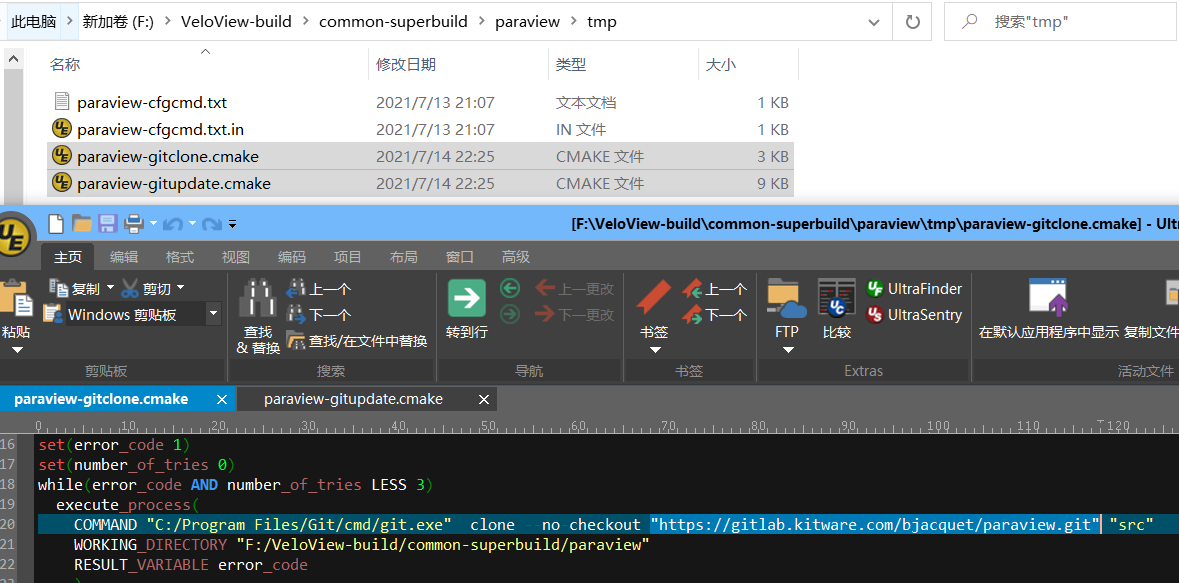Click the Redo arrow in quick access toolbar
Screen dimensions: 1179x583
click(211, 223)
